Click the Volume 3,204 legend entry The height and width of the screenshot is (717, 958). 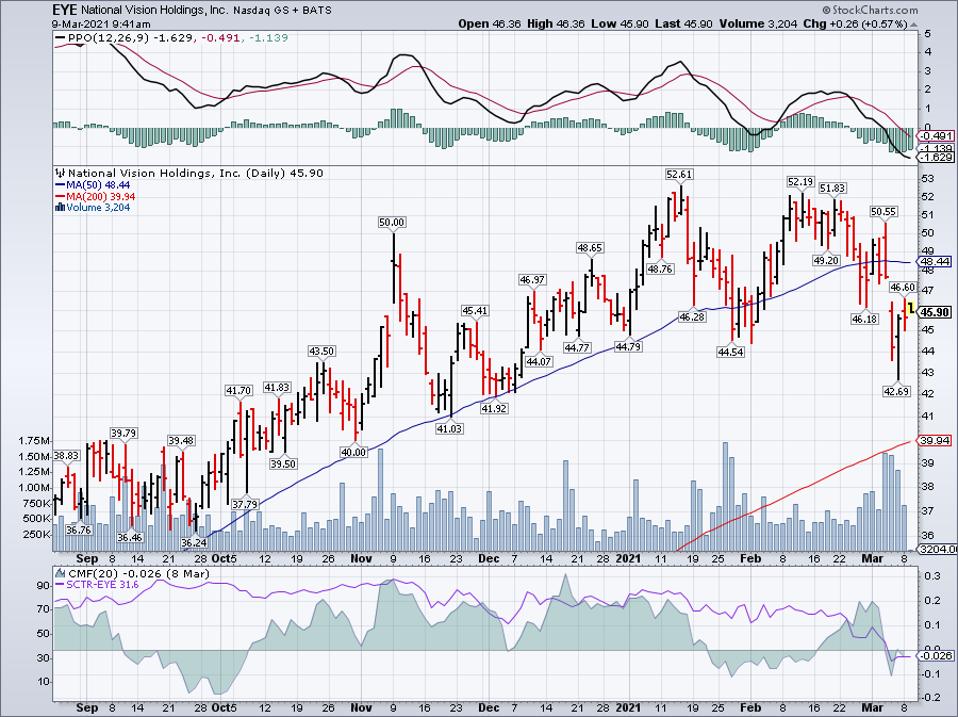98,207
